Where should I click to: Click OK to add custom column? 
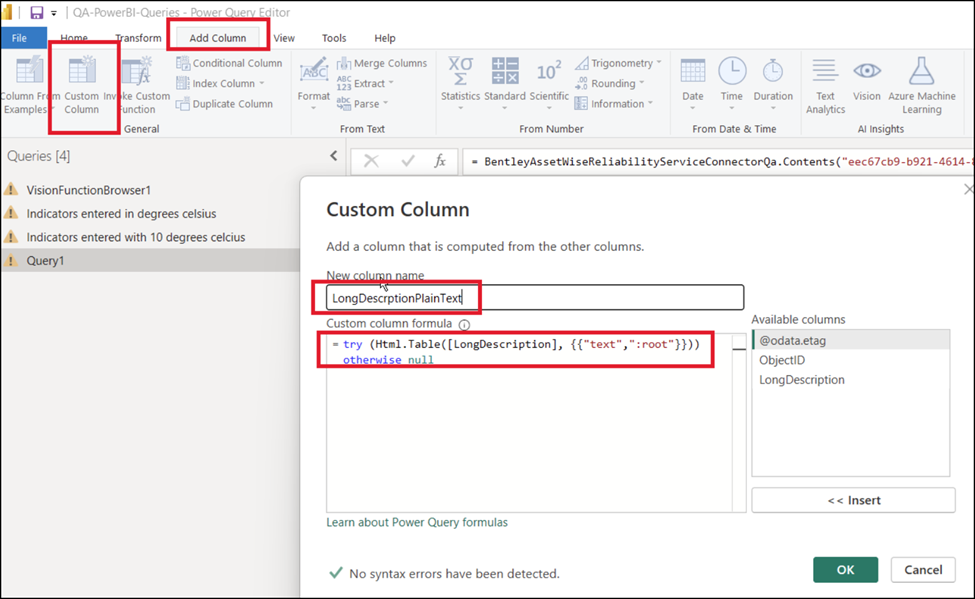[x=845, y=570]
